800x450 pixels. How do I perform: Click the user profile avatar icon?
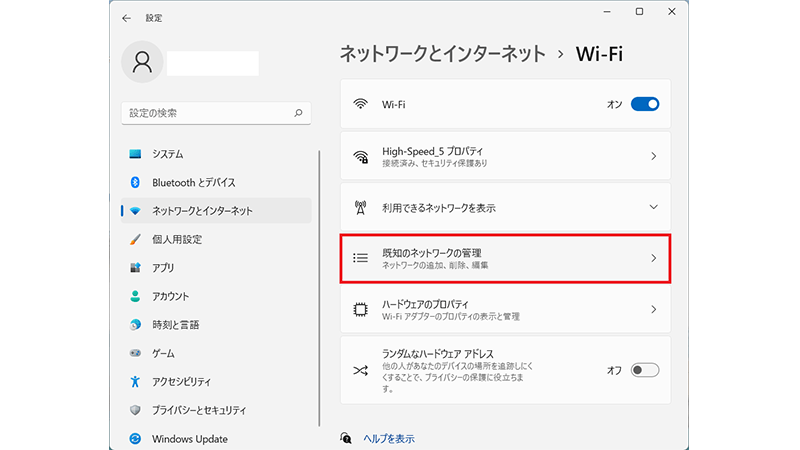pyautogui.click(x=141, y=61)
